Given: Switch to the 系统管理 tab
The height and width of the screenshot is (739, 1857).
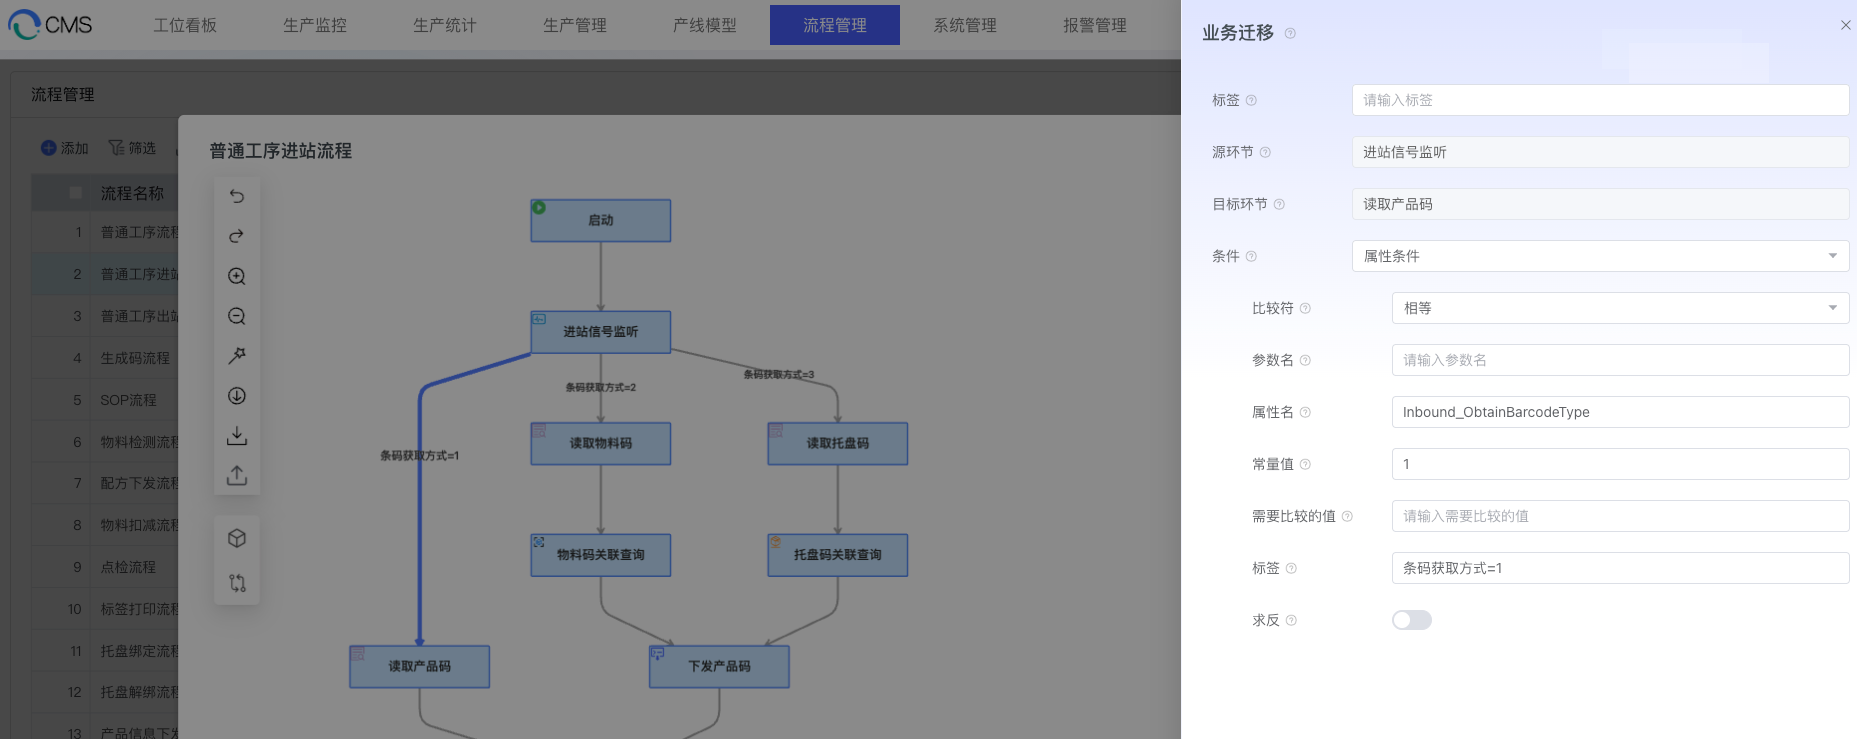Looking at the screenshot, I should [965, 25].
